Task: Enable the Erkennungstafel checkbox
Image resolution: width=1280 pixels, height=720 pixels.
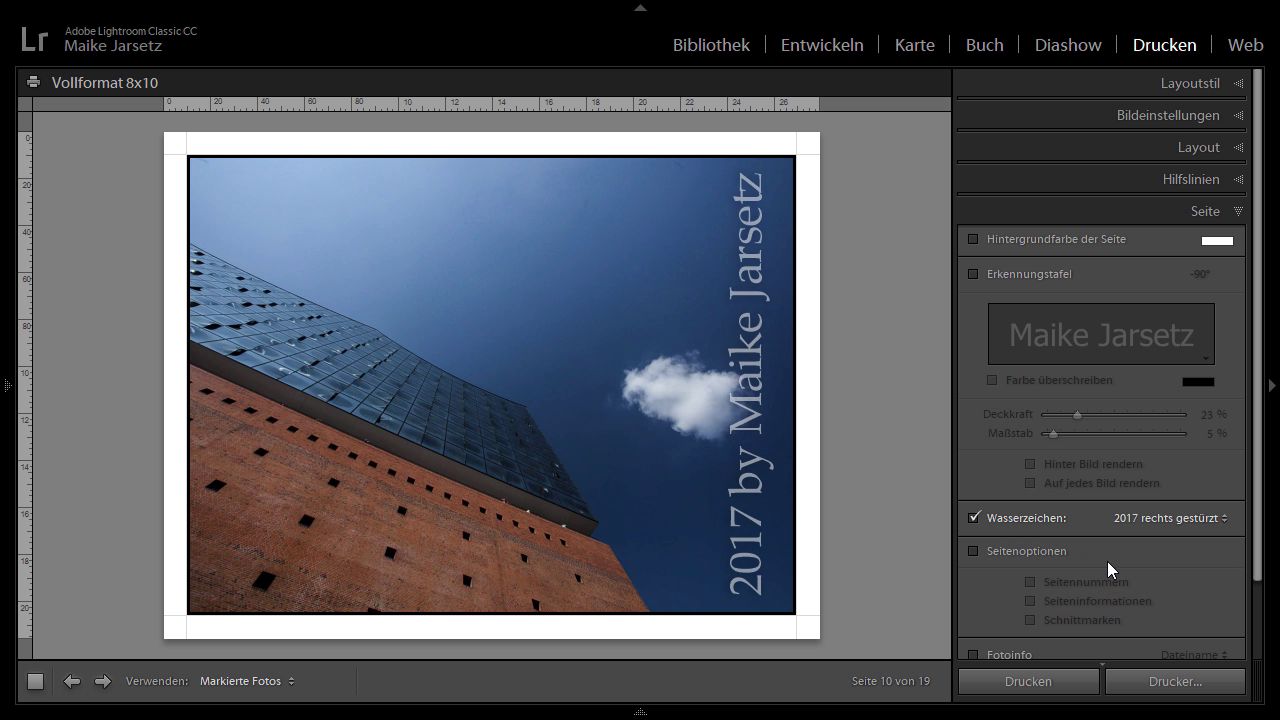Action: [973, 274]
